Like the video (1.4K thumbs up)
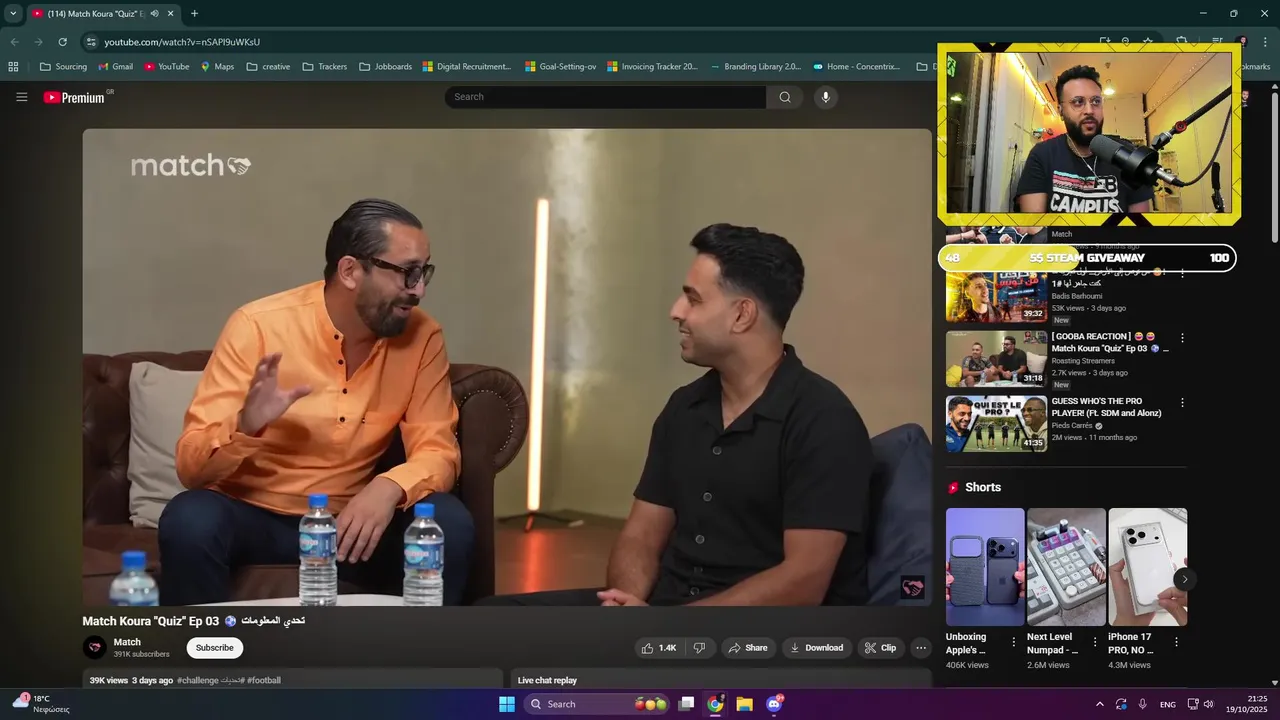This screenshot has width=1280, height=720. tap(659, 648)
